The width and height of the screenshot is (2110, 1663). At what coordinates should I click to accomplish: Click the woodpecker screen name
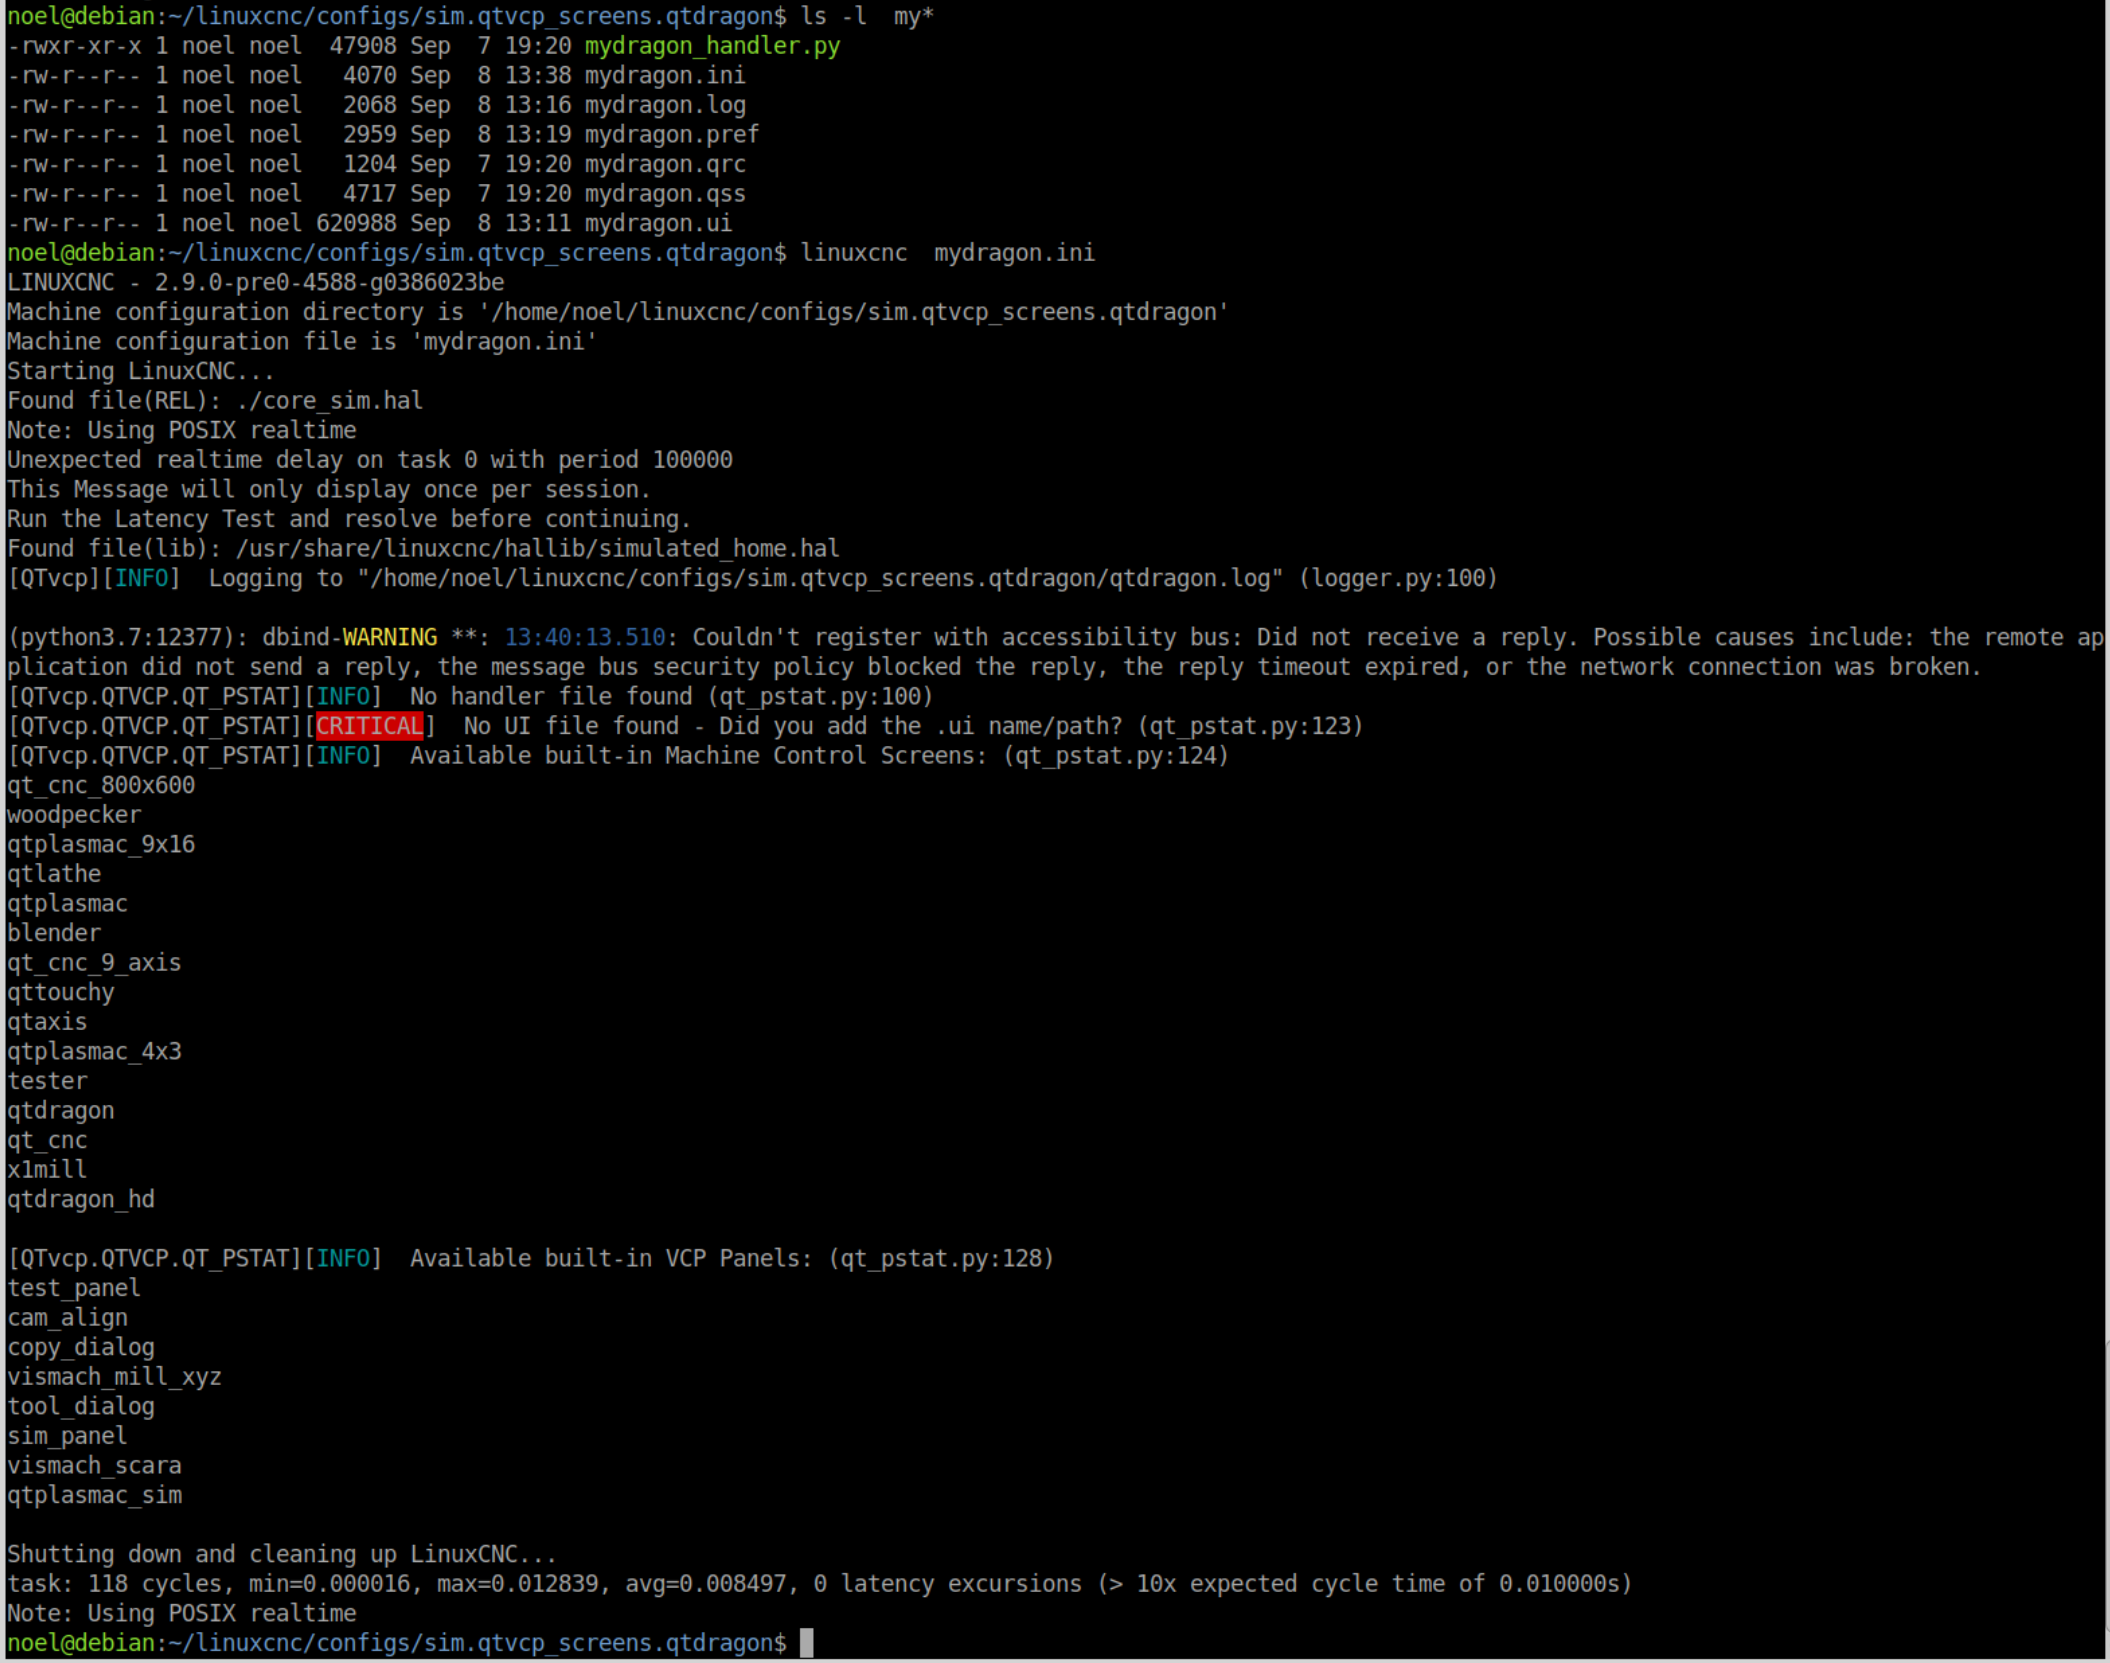point(74,815)
